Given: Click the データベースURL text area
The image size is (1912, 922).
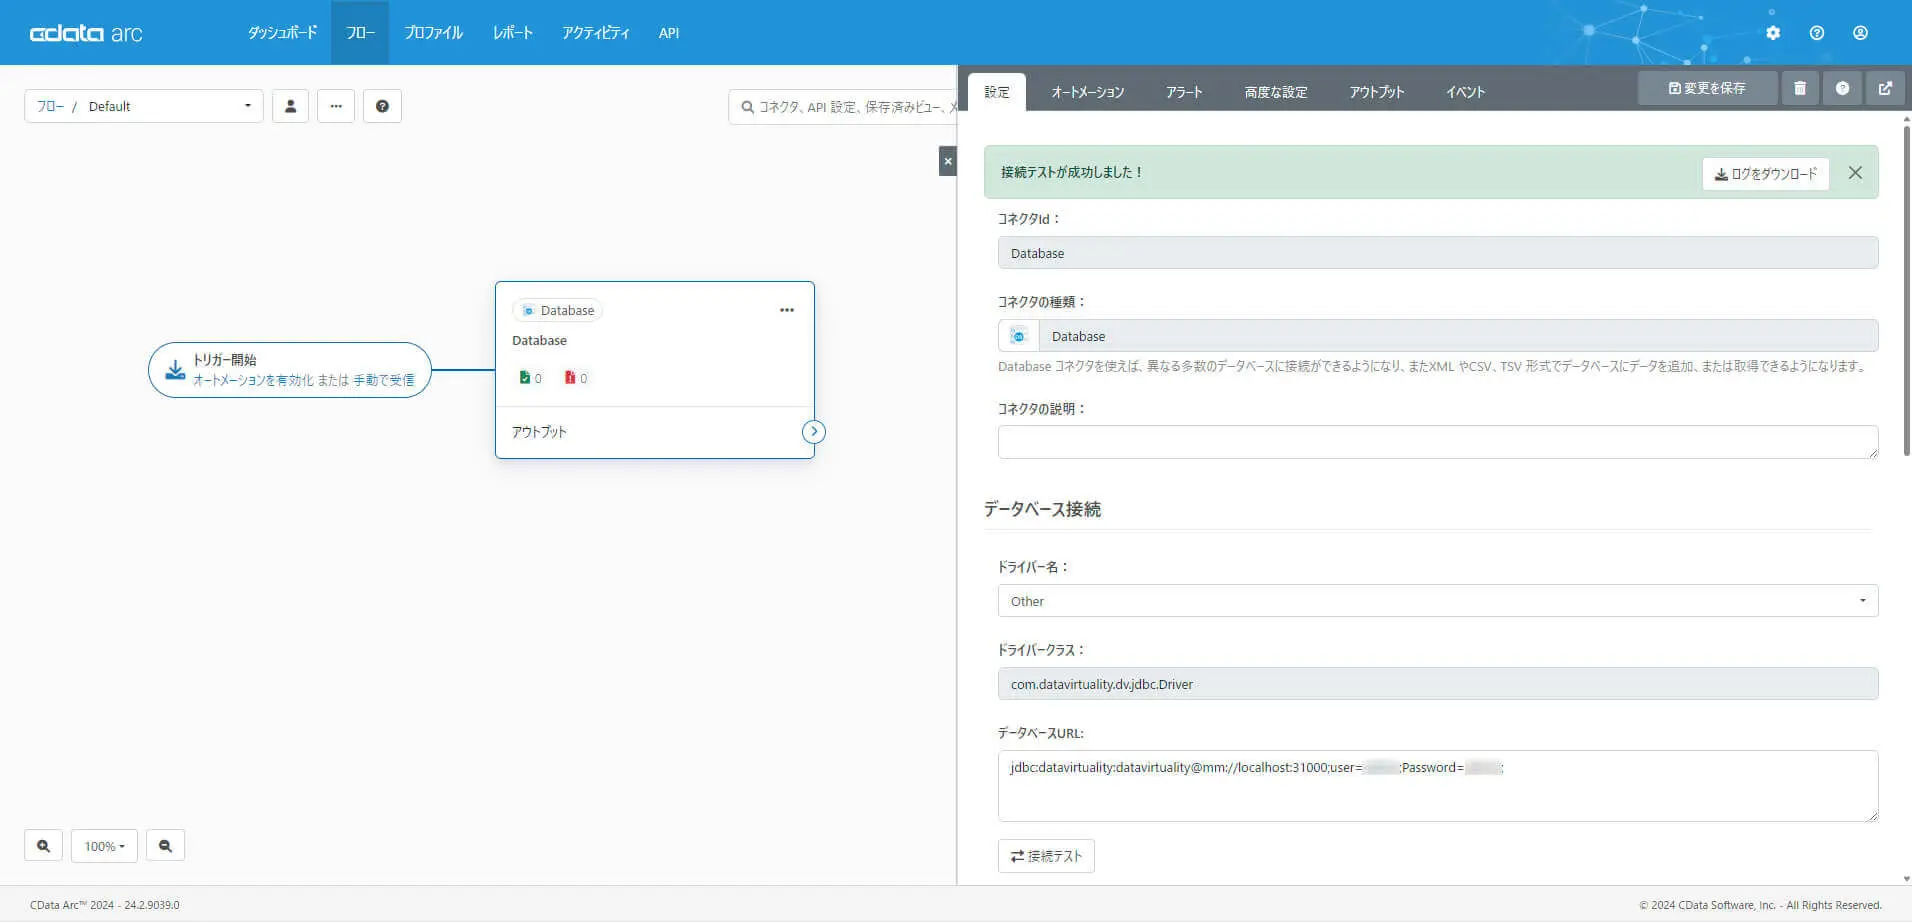Looking at the screenshot, I should 1438,786.
